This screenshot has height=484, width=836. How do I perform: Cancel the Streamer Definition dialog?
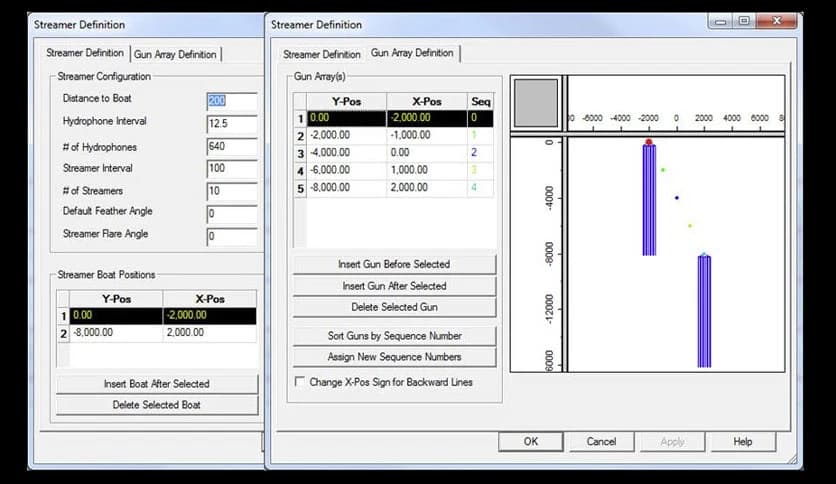[x=601, y=441]
